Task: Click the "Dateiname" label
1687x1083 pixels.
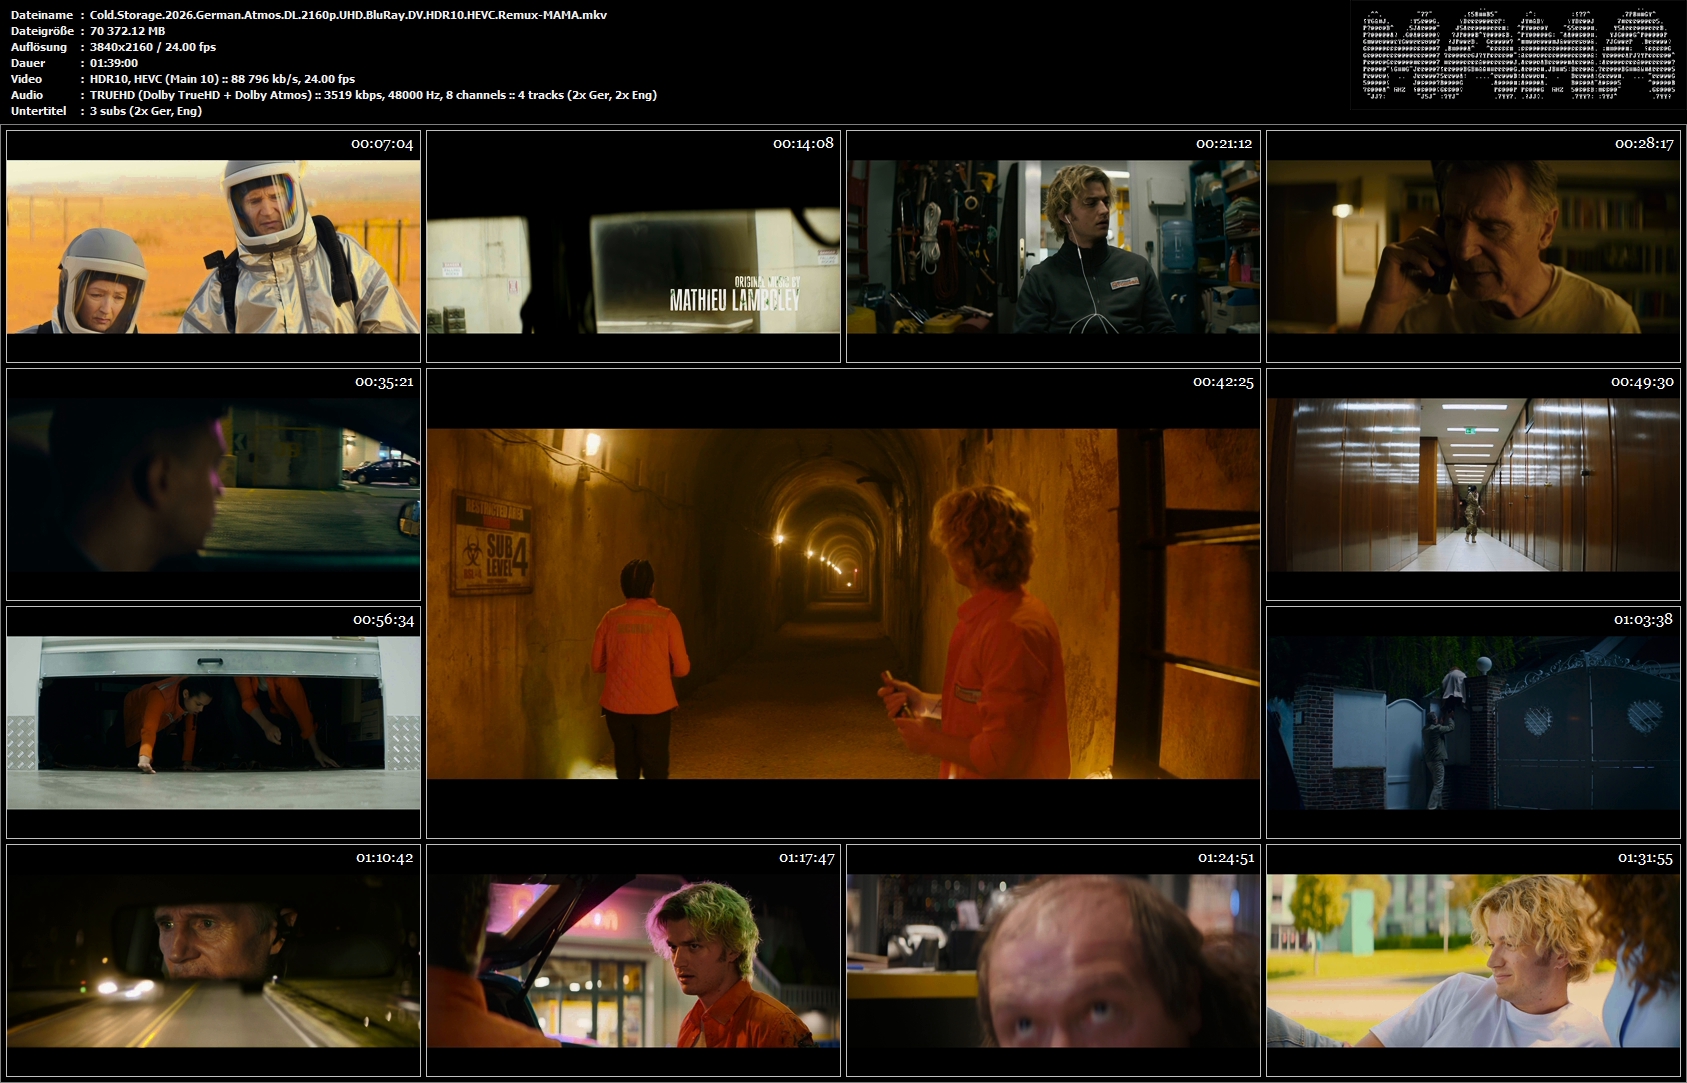Action: point(42,15)
